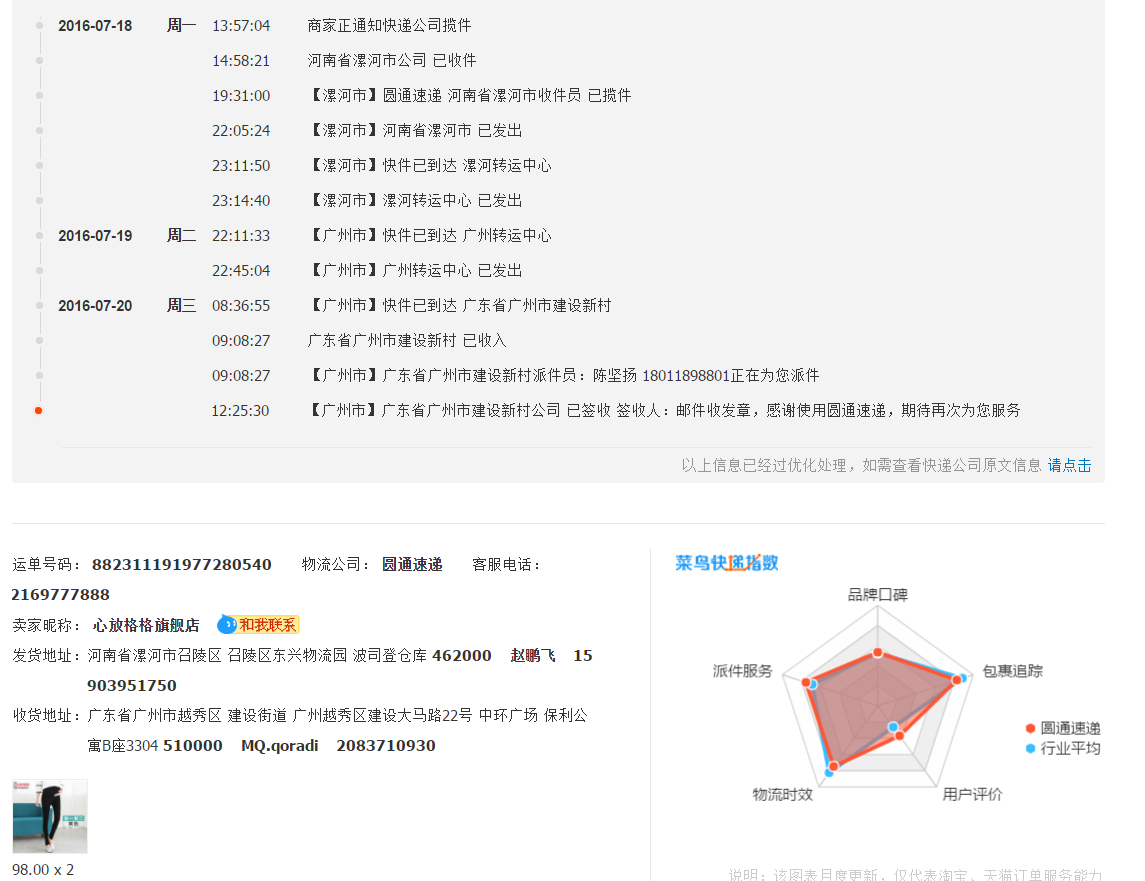
Task: Click the 和我联系 chat button
Action: (267, 625)
